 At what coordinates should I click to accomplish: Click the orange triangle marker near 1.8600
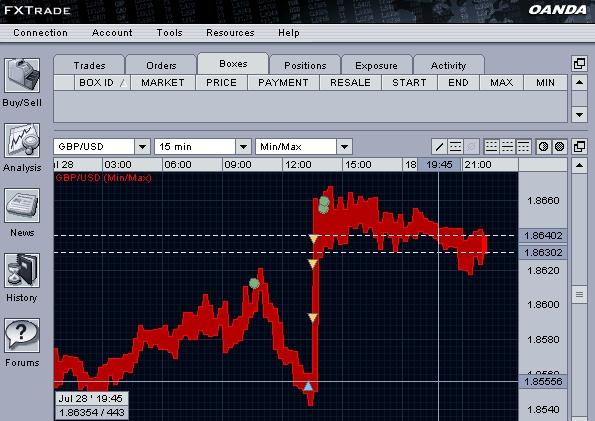312,317
